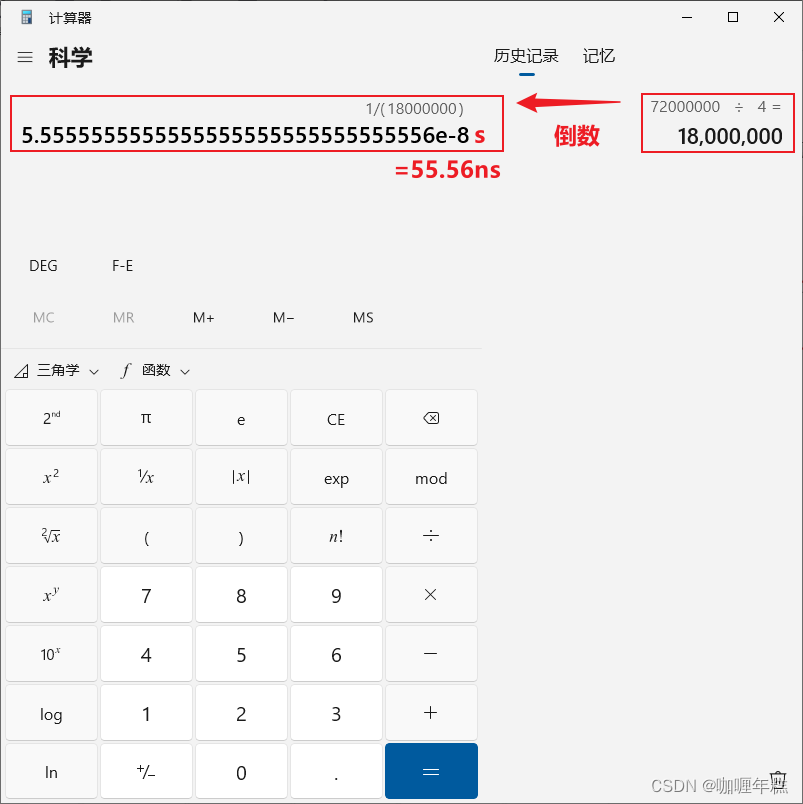Screen dimensions: 803x804
Task: Click the MC memory clear button
Action: coord(44,317)
